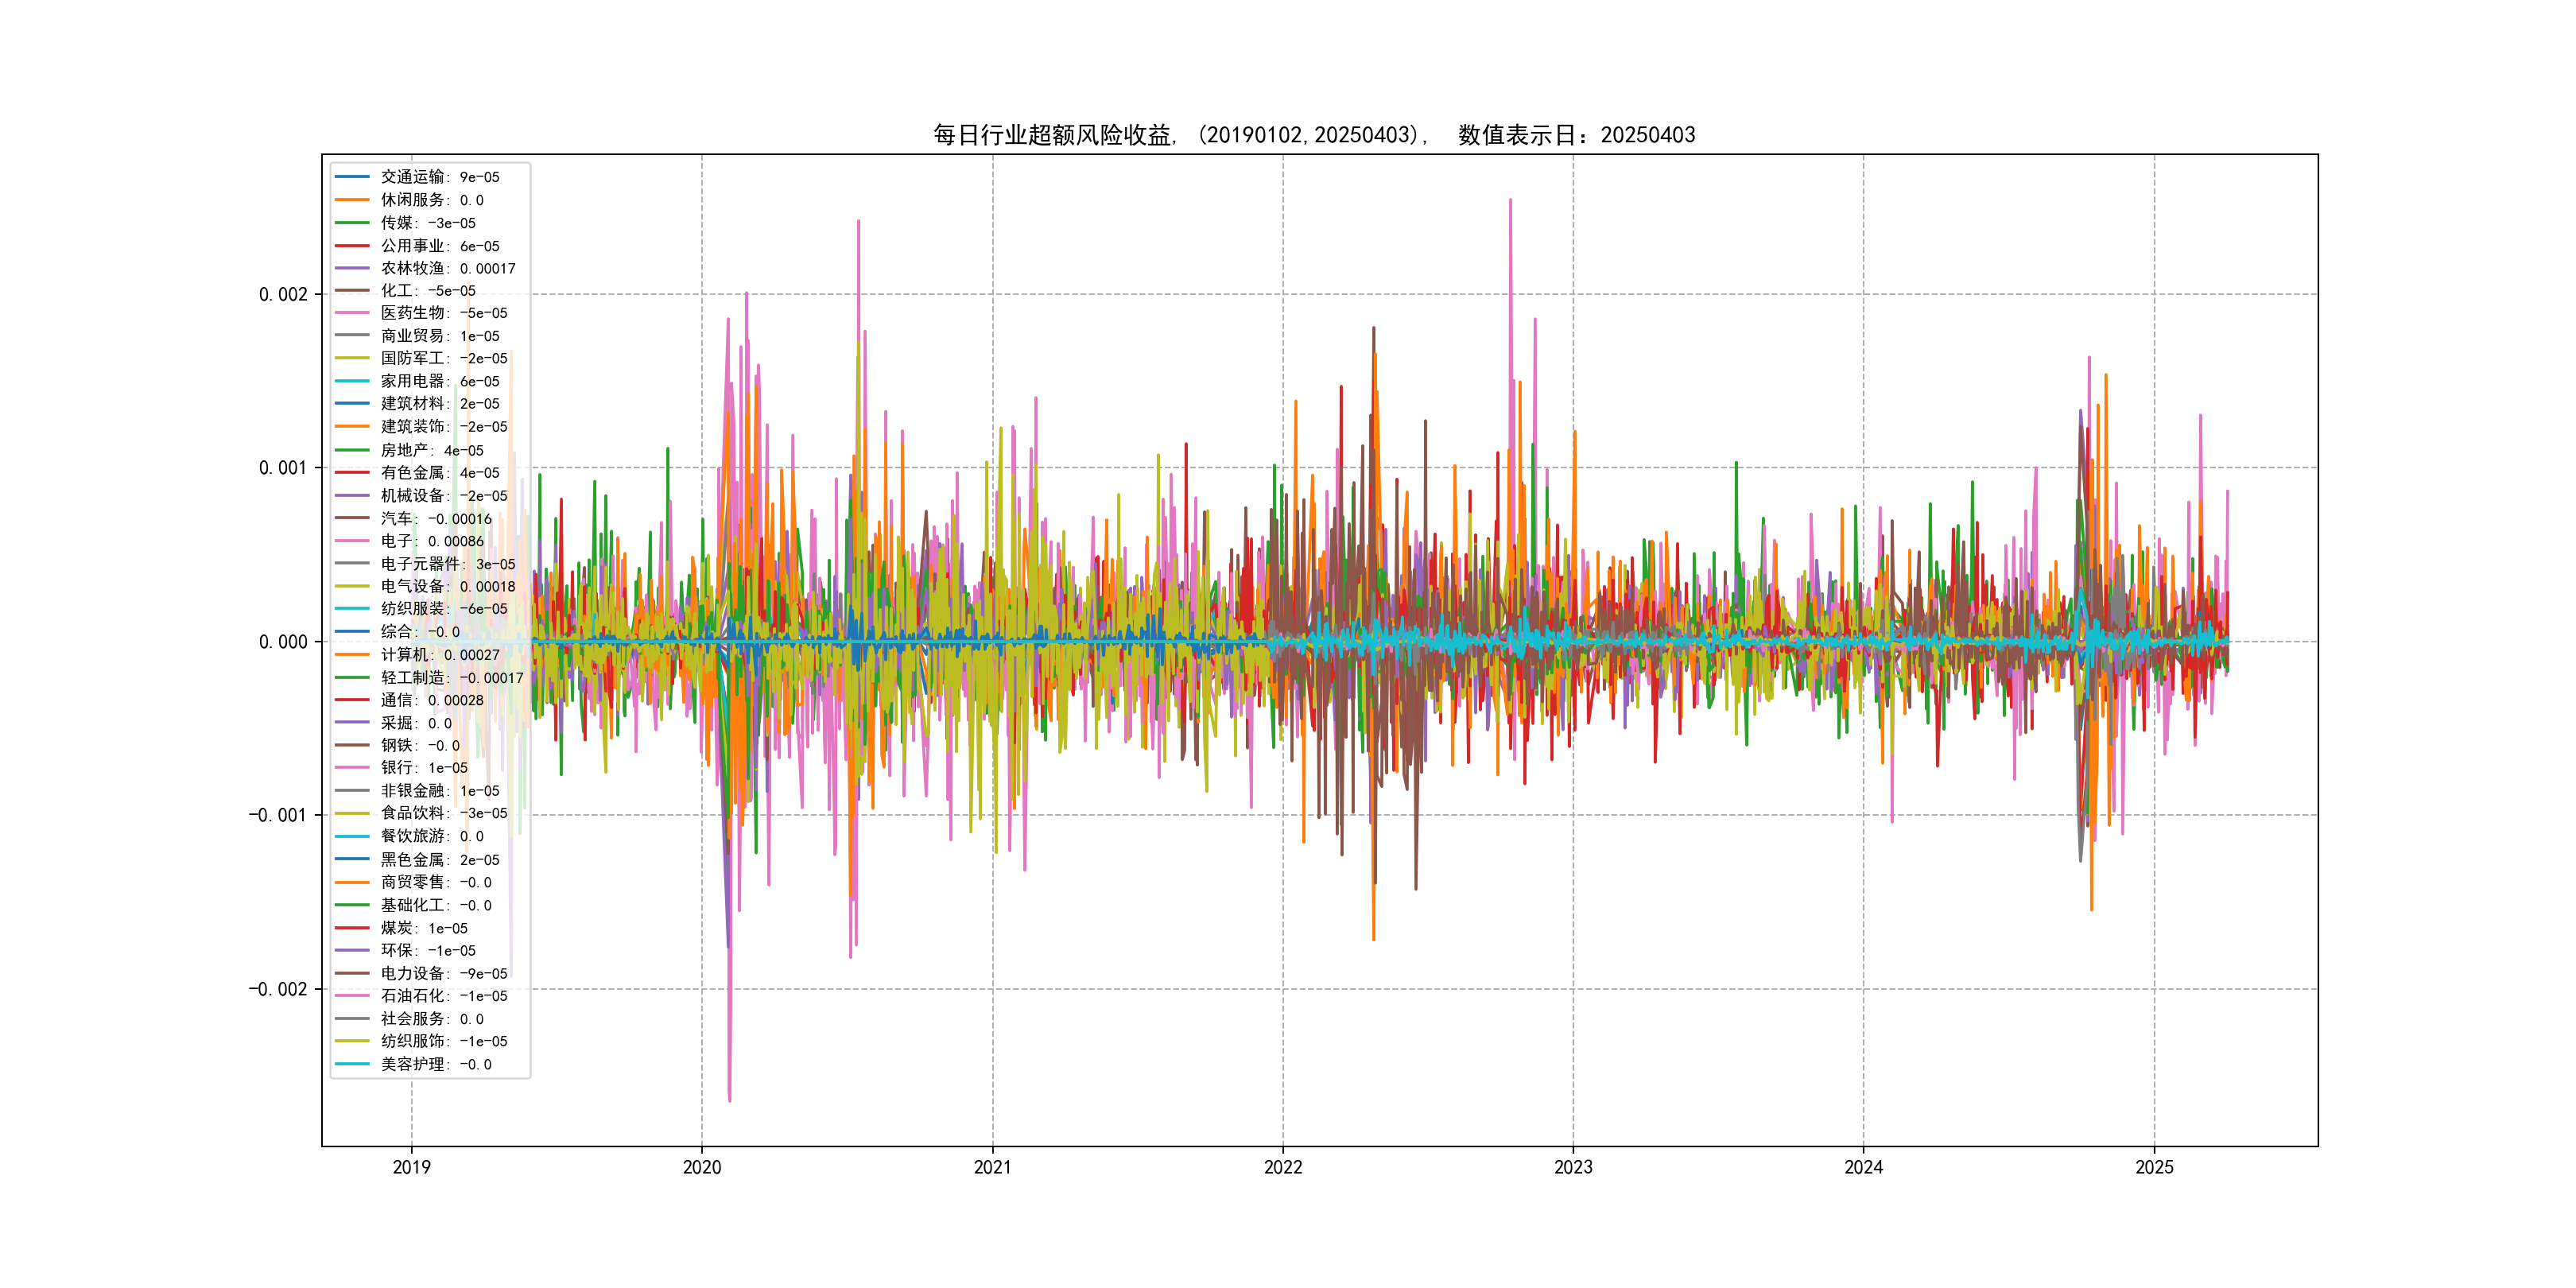Click the pink 电子 legend line swatch
Image resolution: width=2576 pixels, height=1288 pixels.
coord(352,541)
